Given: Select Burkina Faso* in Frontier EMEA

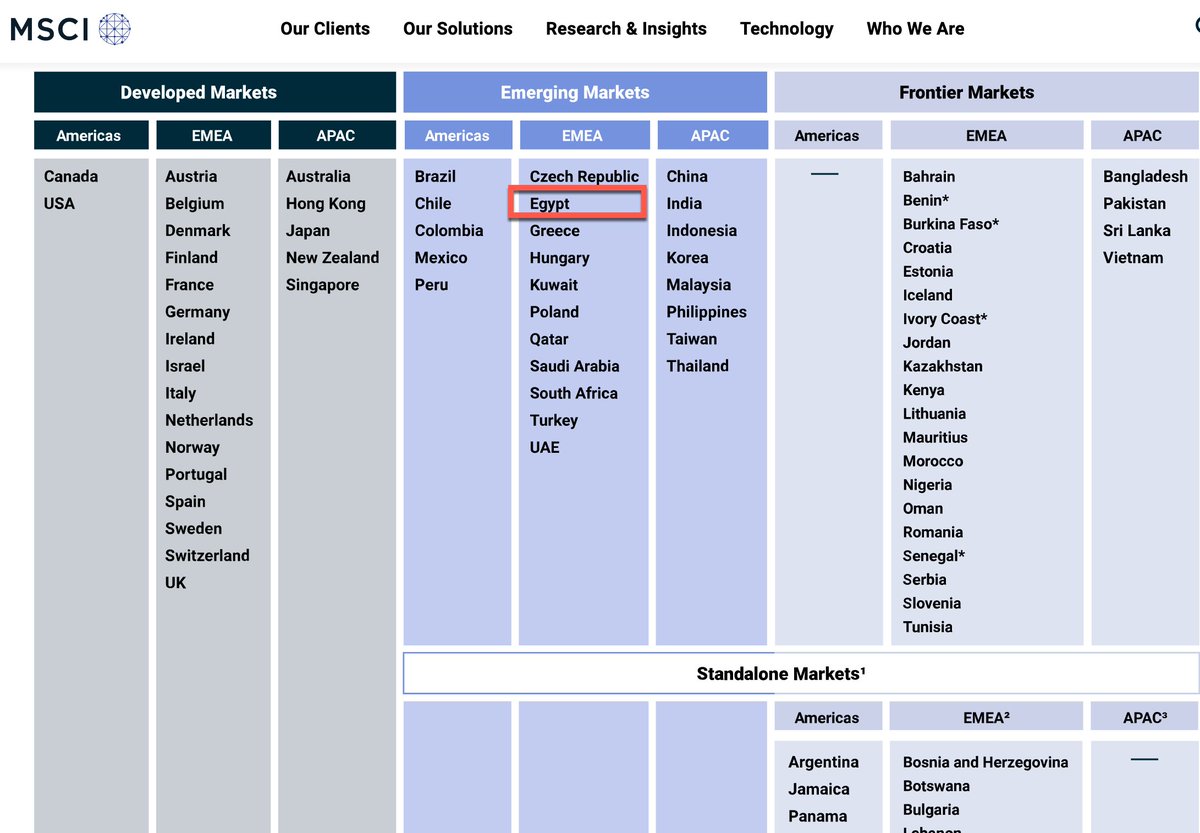Looking at the screenshot, I should coord(951,224).
